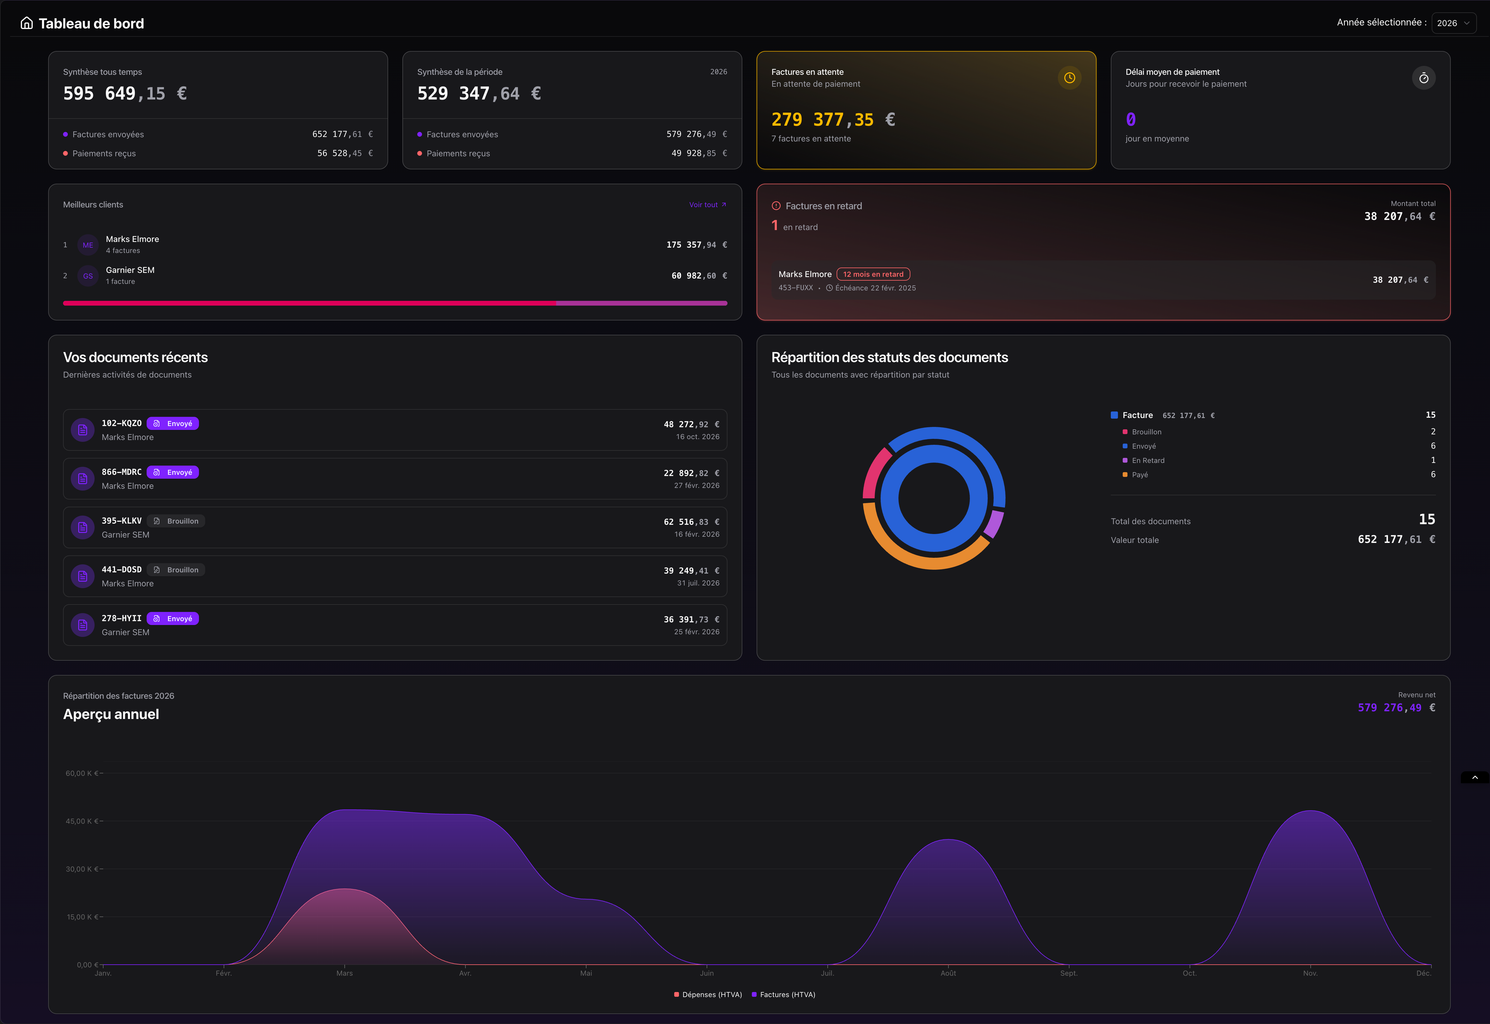Click the home icon beside Tableau de bord

pyautogui.click(x=27, y=23)
